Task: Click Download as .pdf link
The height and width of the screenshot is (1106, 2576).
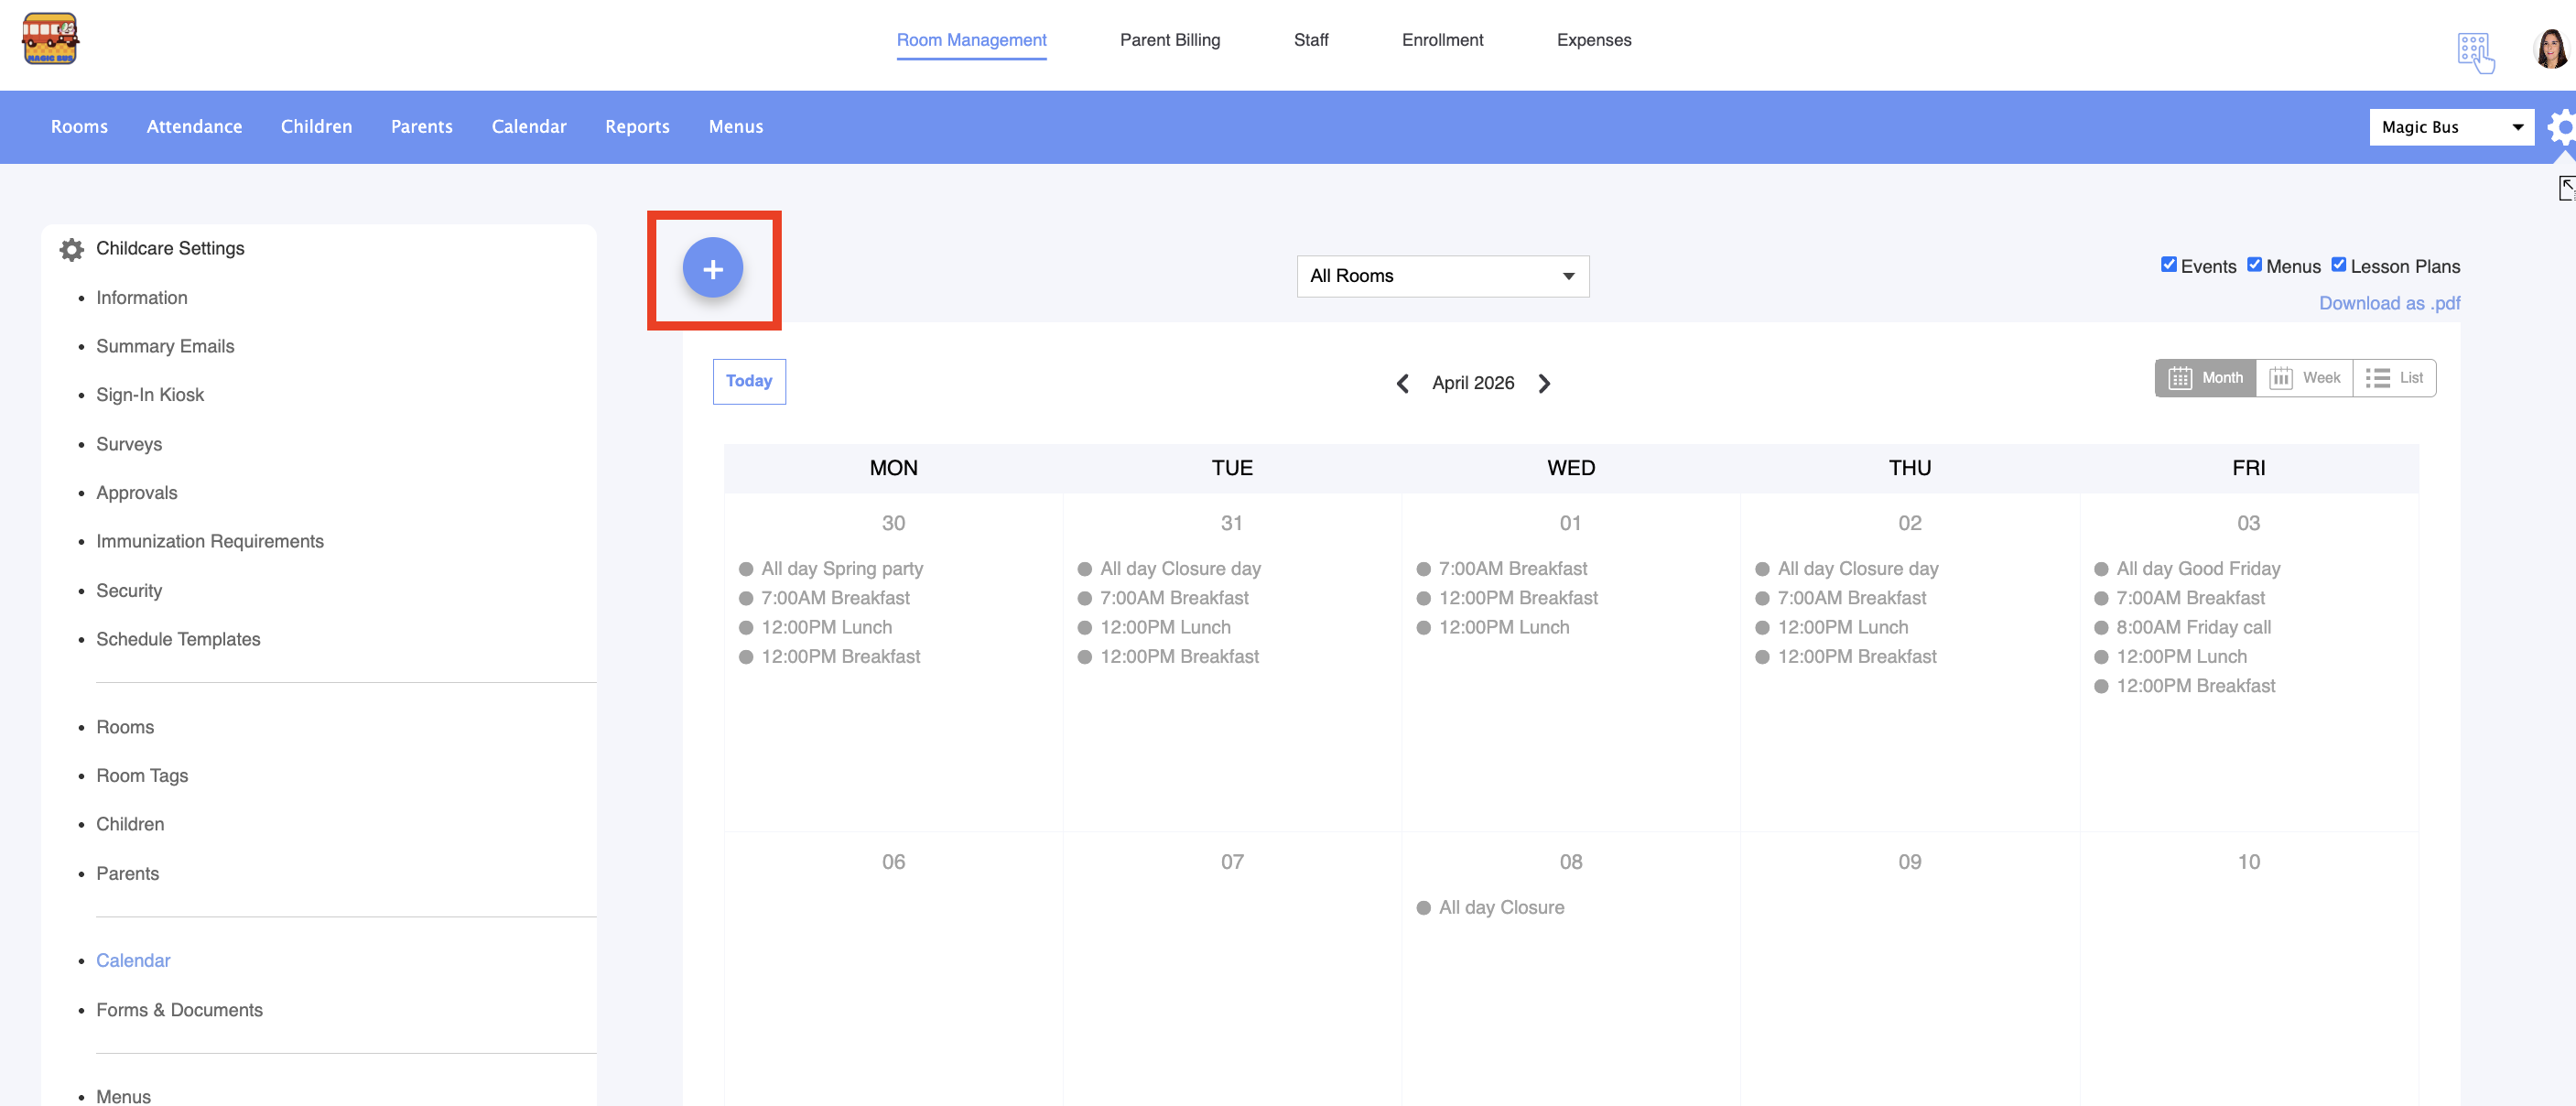Action: 2388,303
